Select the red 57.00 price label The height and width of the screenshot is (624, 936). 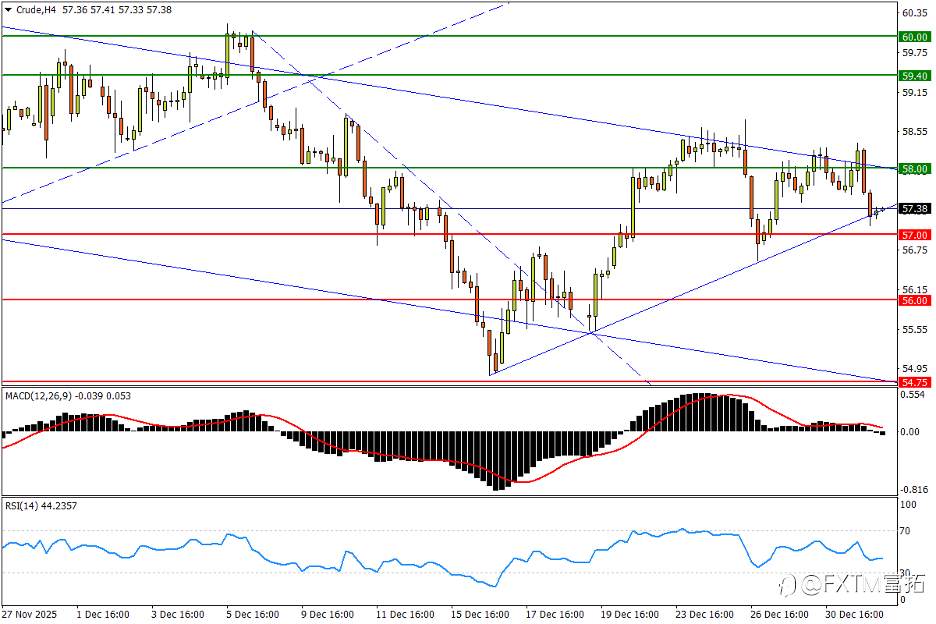pyautogui.click(x=915, y=235)
